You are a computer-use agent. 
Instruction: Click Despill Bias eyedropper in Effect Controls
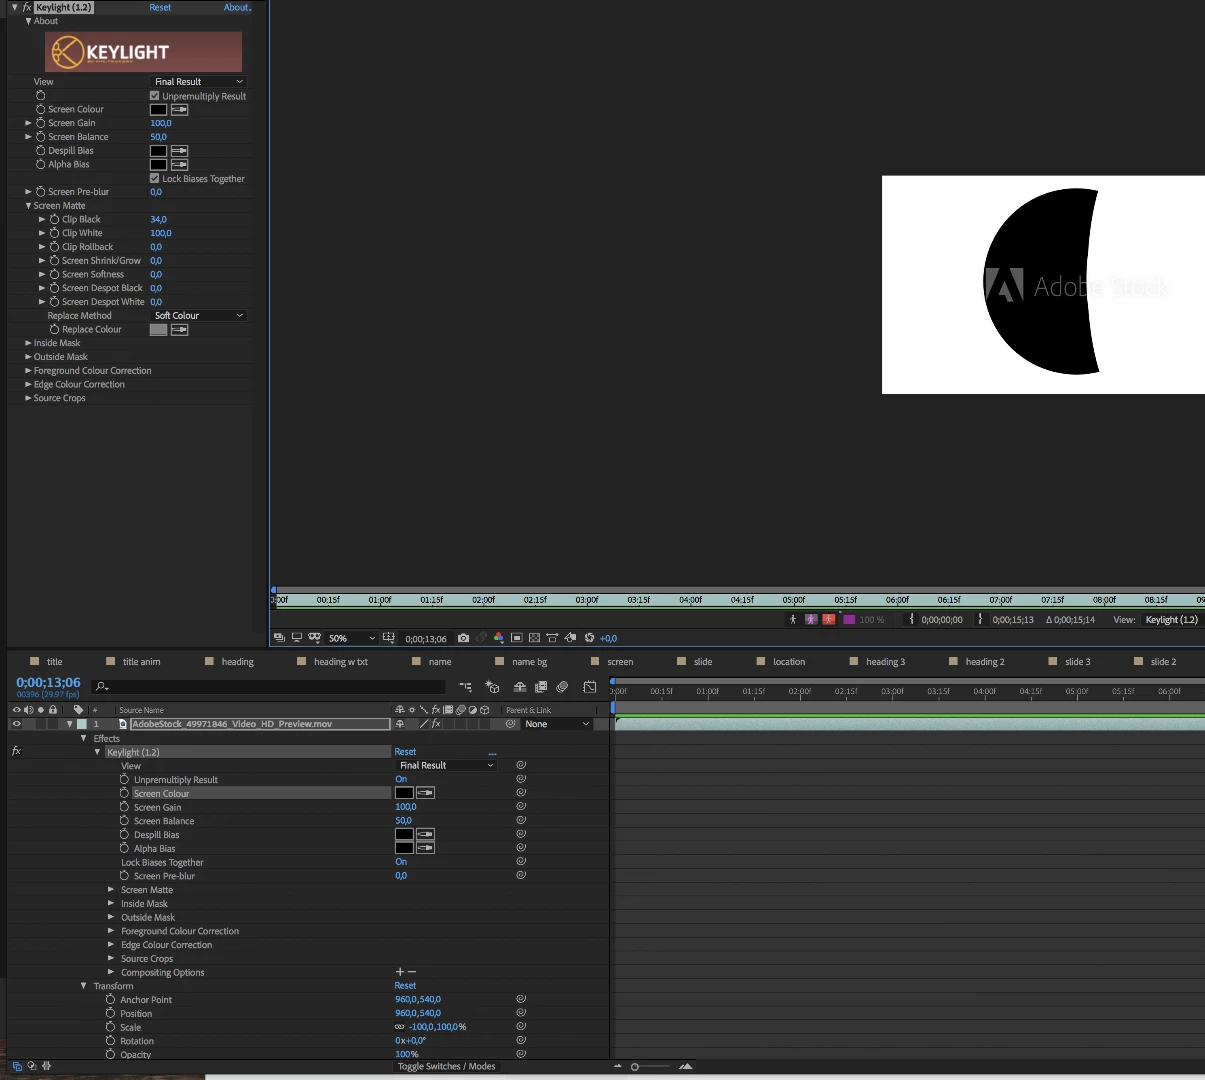pos(180,151)
